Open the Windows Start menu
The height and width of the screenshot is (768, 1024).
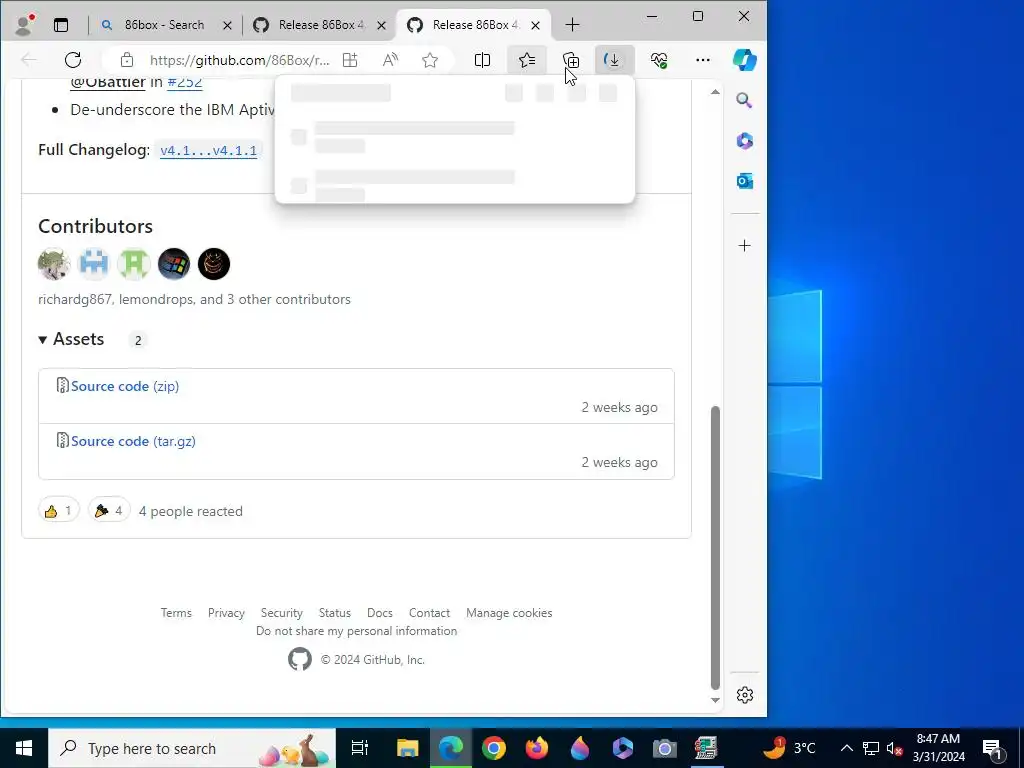(x=24, y=748)
